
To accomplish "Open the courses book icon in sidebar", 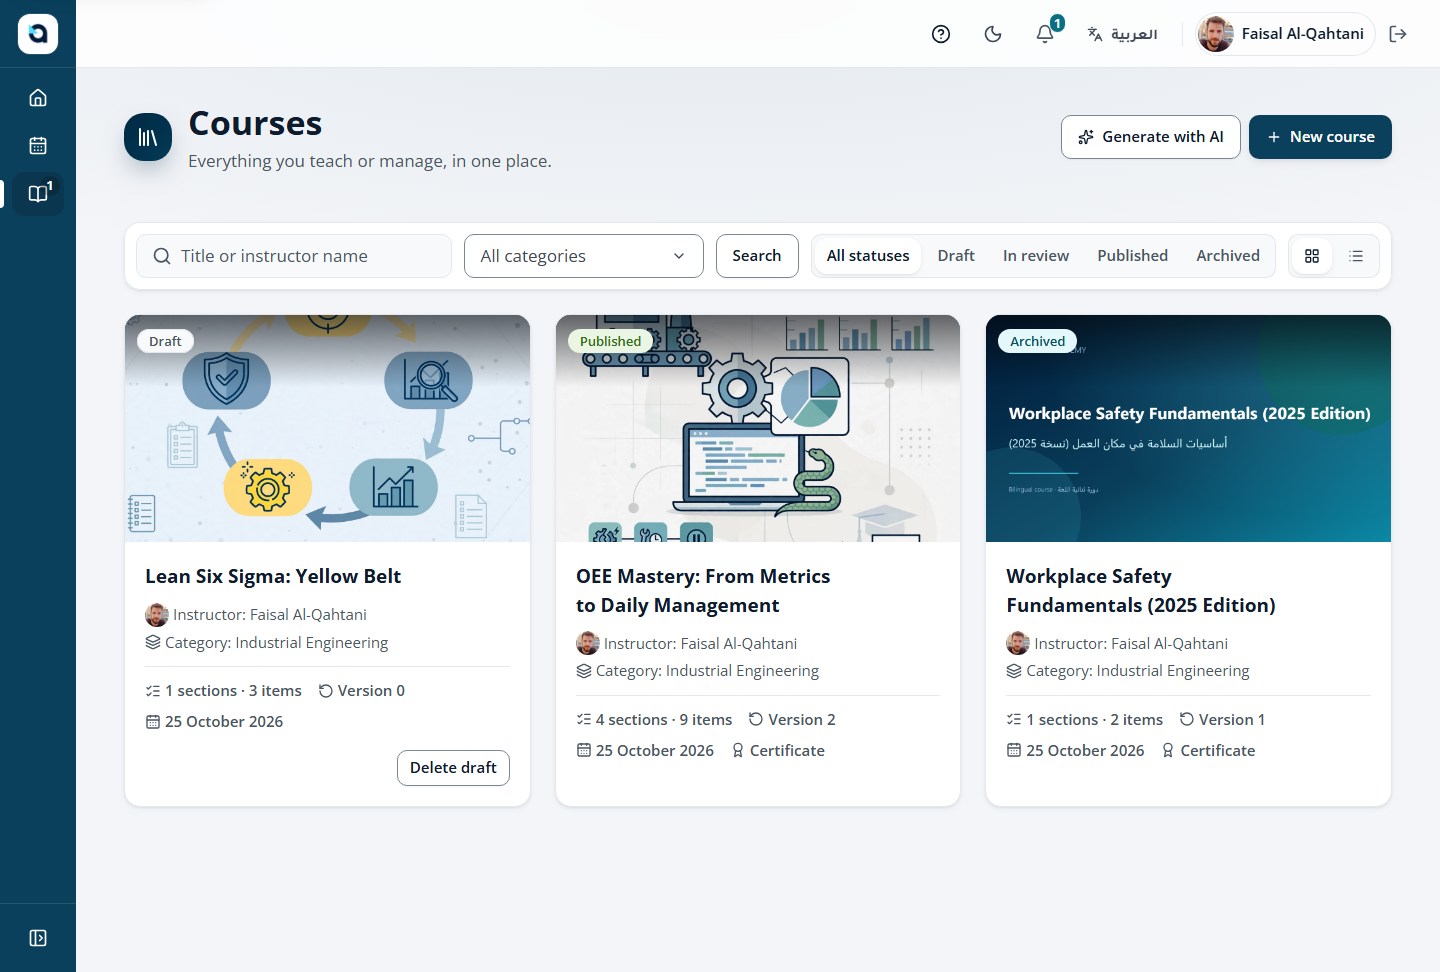I will pyautogui.click(x=38, y=193).
